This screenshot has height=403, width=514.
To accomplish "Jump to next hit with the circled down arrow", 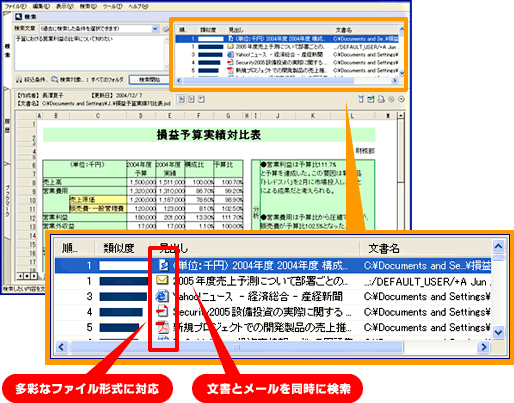I will click(x=401, y=99).
